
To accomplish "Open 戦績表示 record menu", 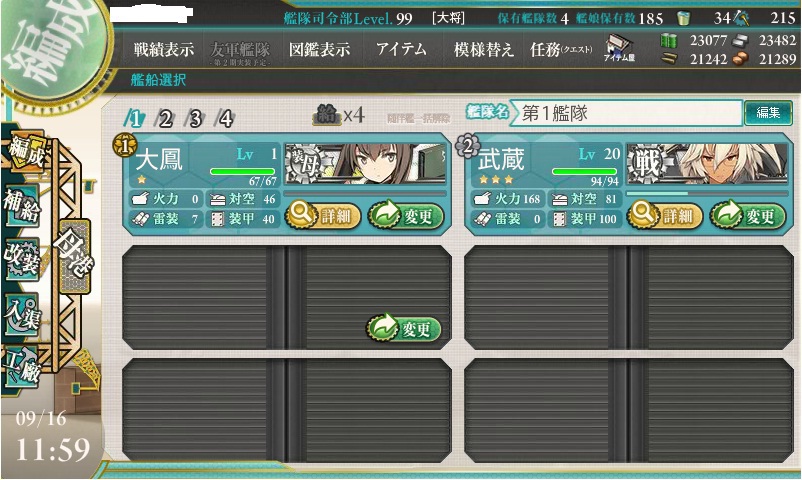I will (164, 50).
